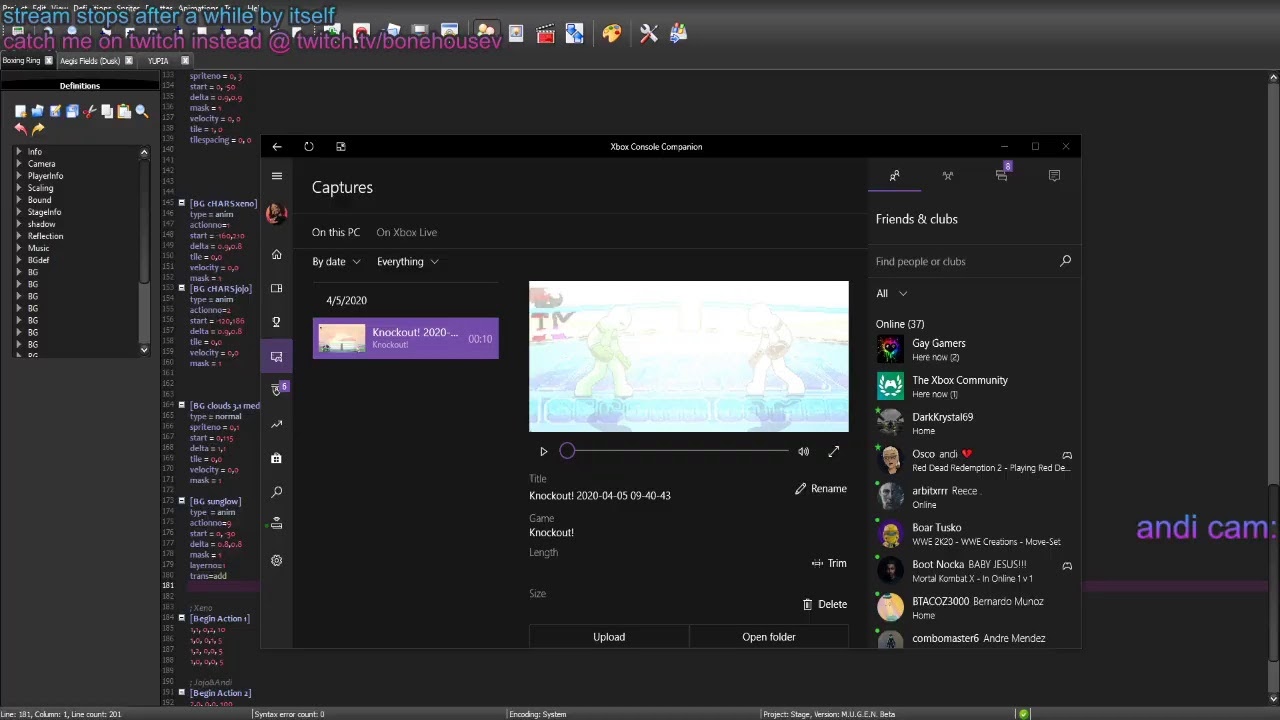The width and height of the screenshot is (1280, 720).
Task: Open the Captures sidebar icon
Action: (x=277, y=356)
